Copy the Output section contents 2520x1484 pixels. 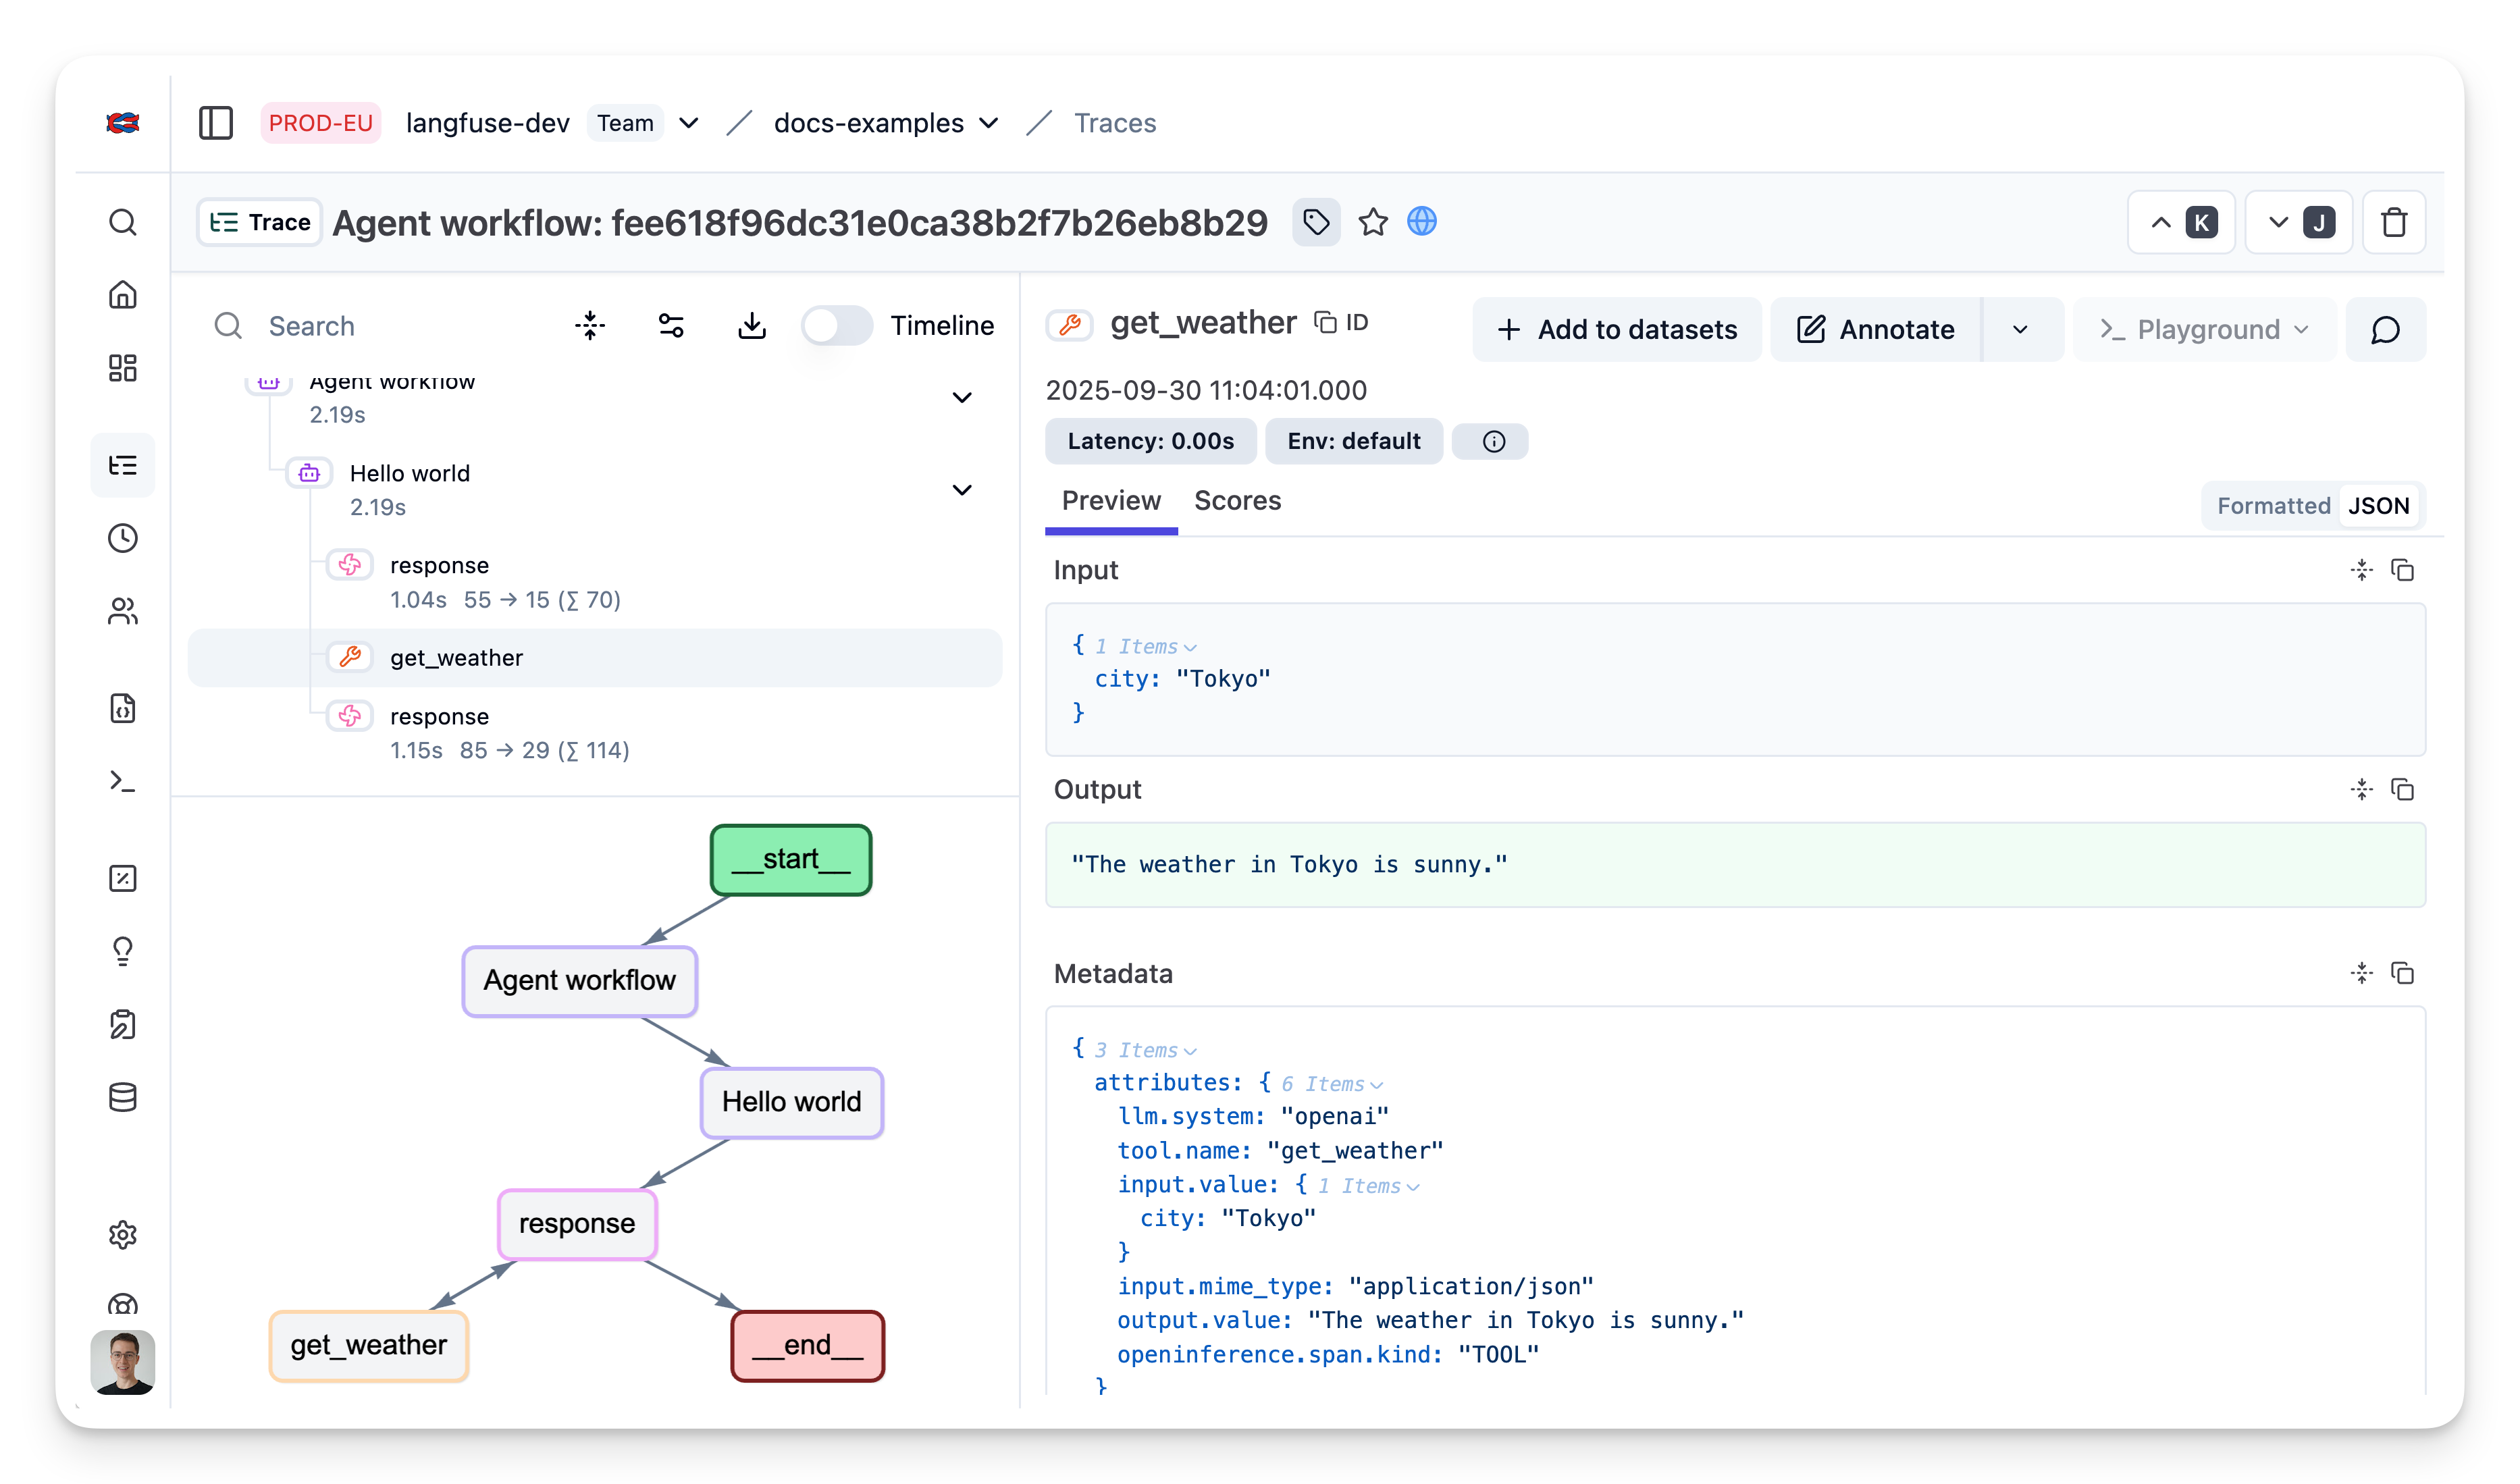2404,789
